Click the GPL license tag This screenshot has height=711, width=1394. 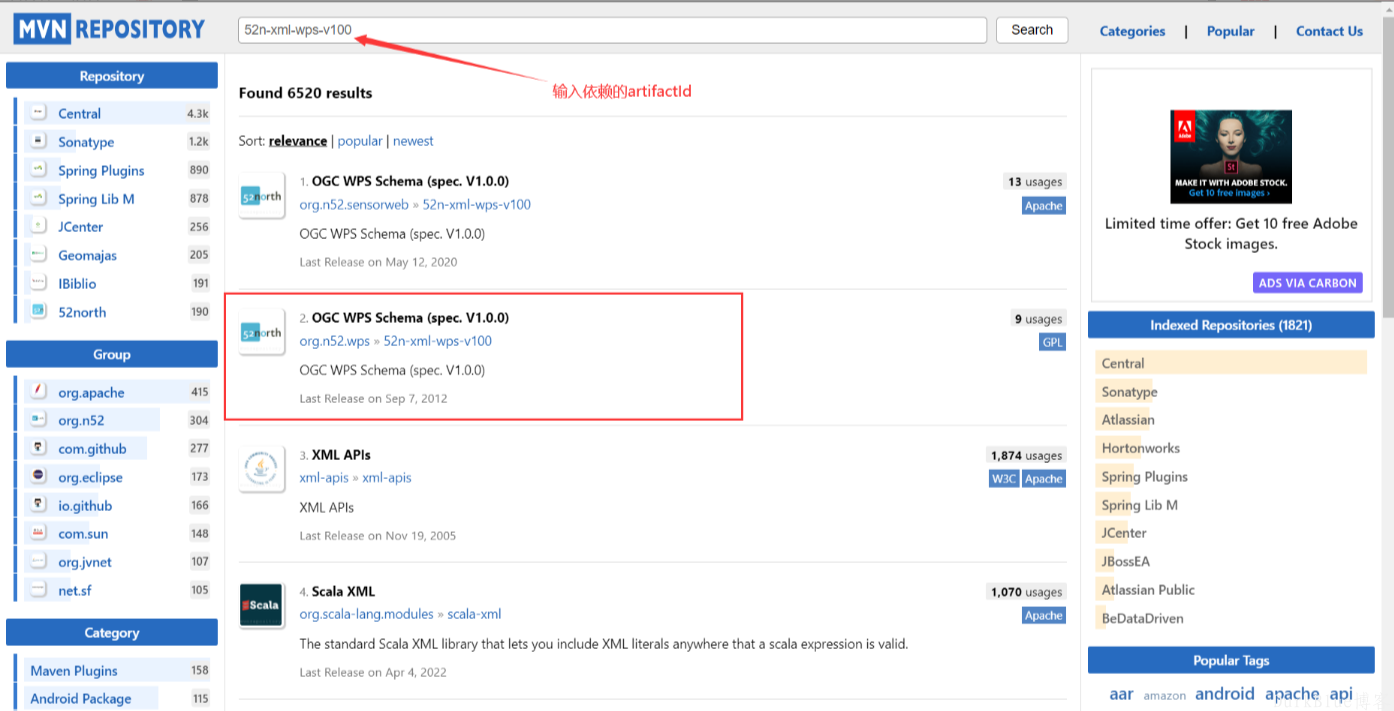point(1053,342)
